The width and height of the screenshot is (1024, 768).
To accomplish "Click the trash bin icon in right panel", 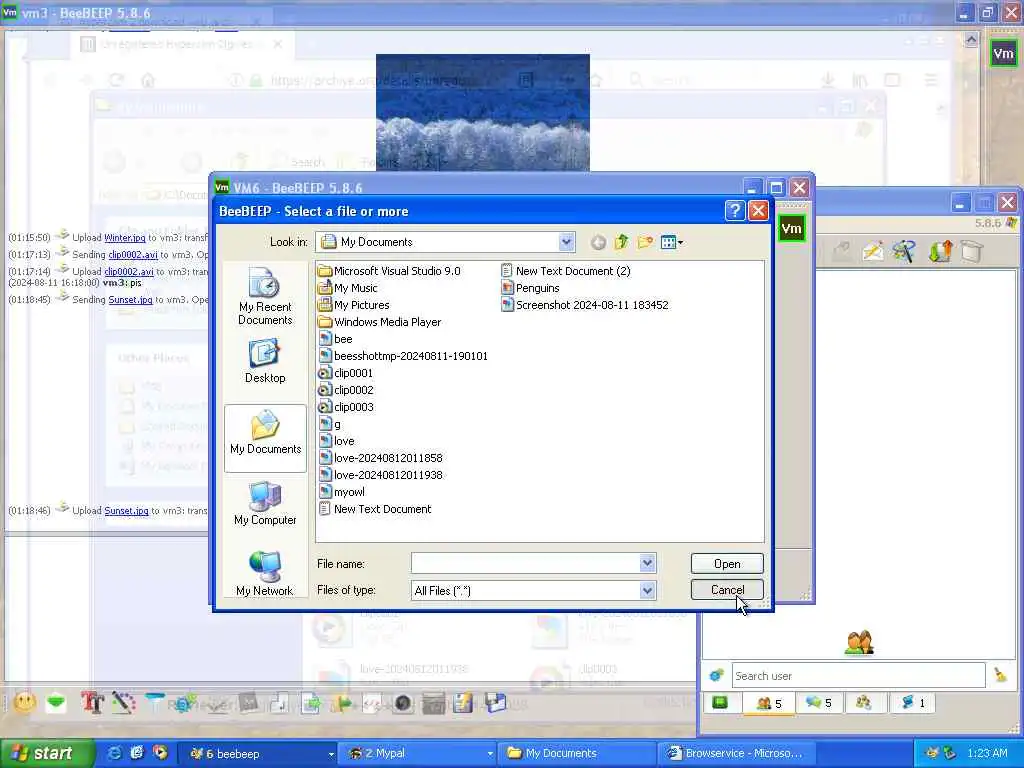I will (x=972, y=251).
